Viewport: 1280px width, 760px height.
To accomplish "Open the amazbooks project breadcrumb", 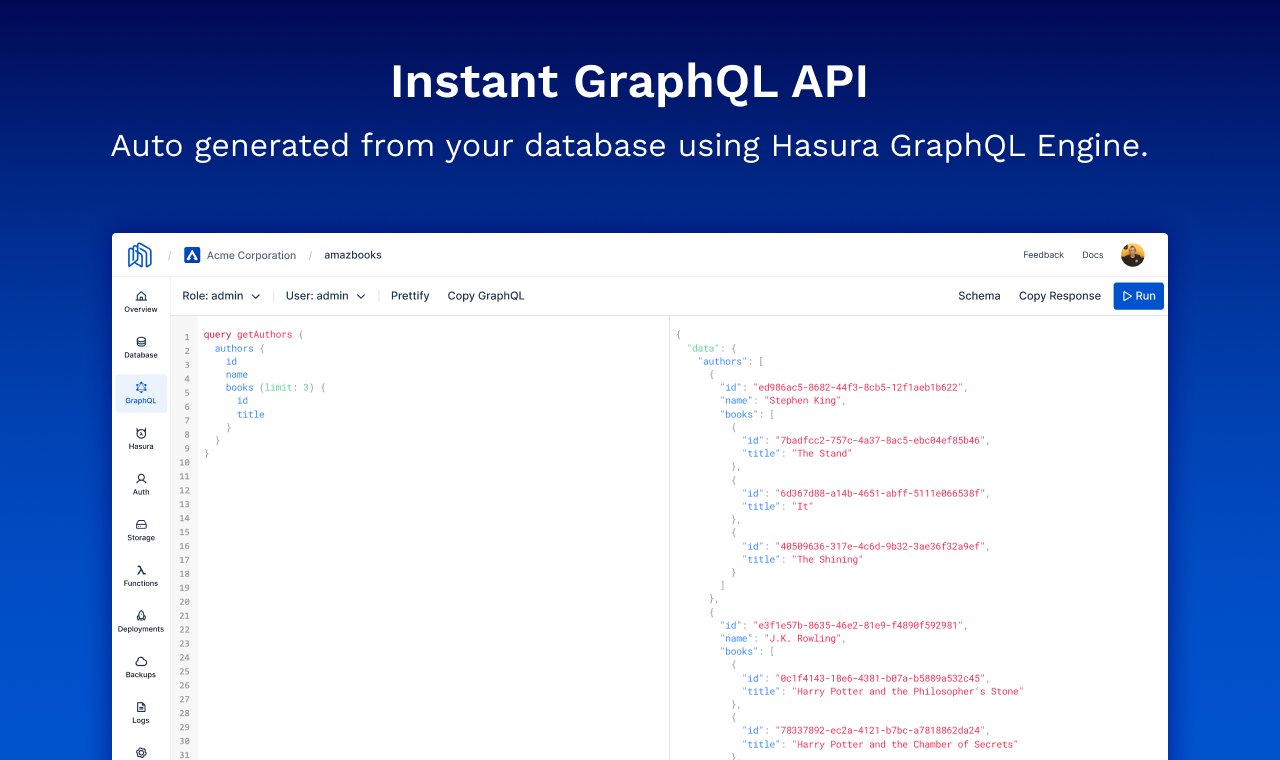I will click(353, 255).
